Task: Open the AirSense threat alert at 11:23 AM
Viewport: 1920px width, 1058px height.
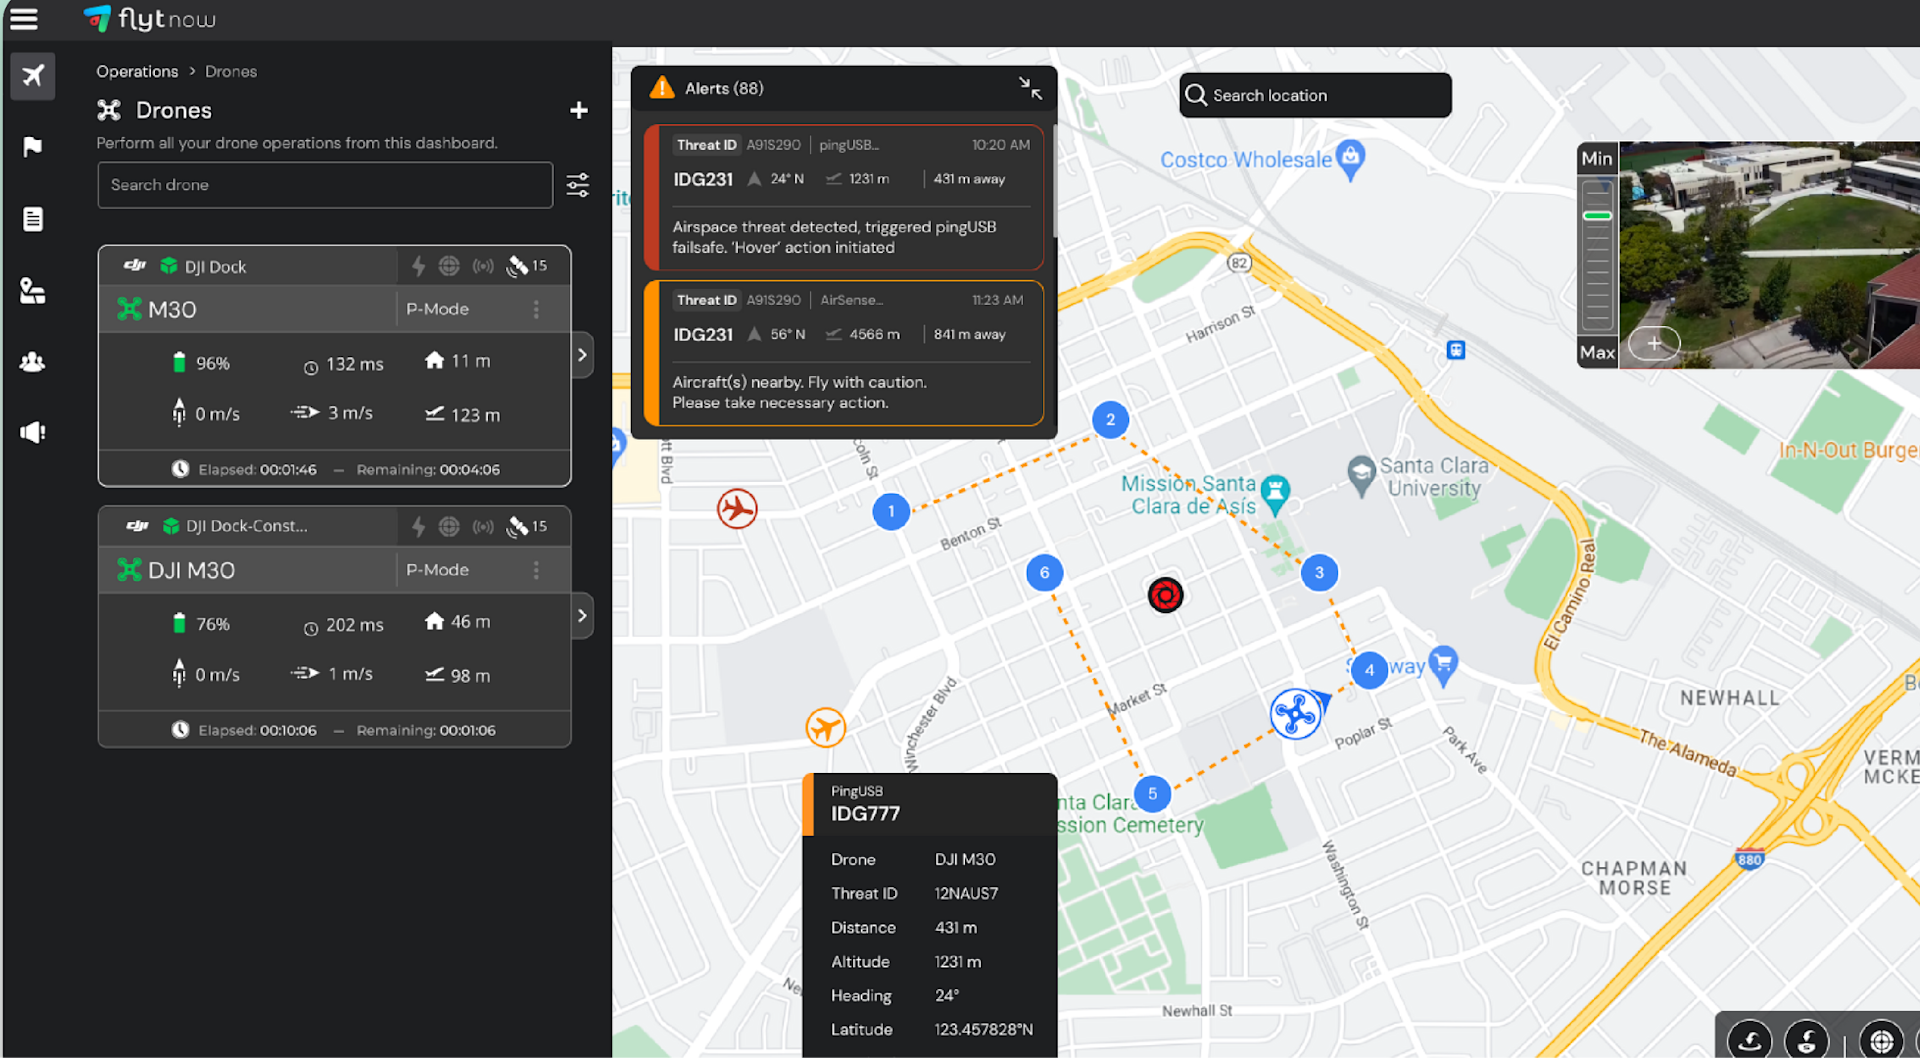Action: (x=845, y=353)
